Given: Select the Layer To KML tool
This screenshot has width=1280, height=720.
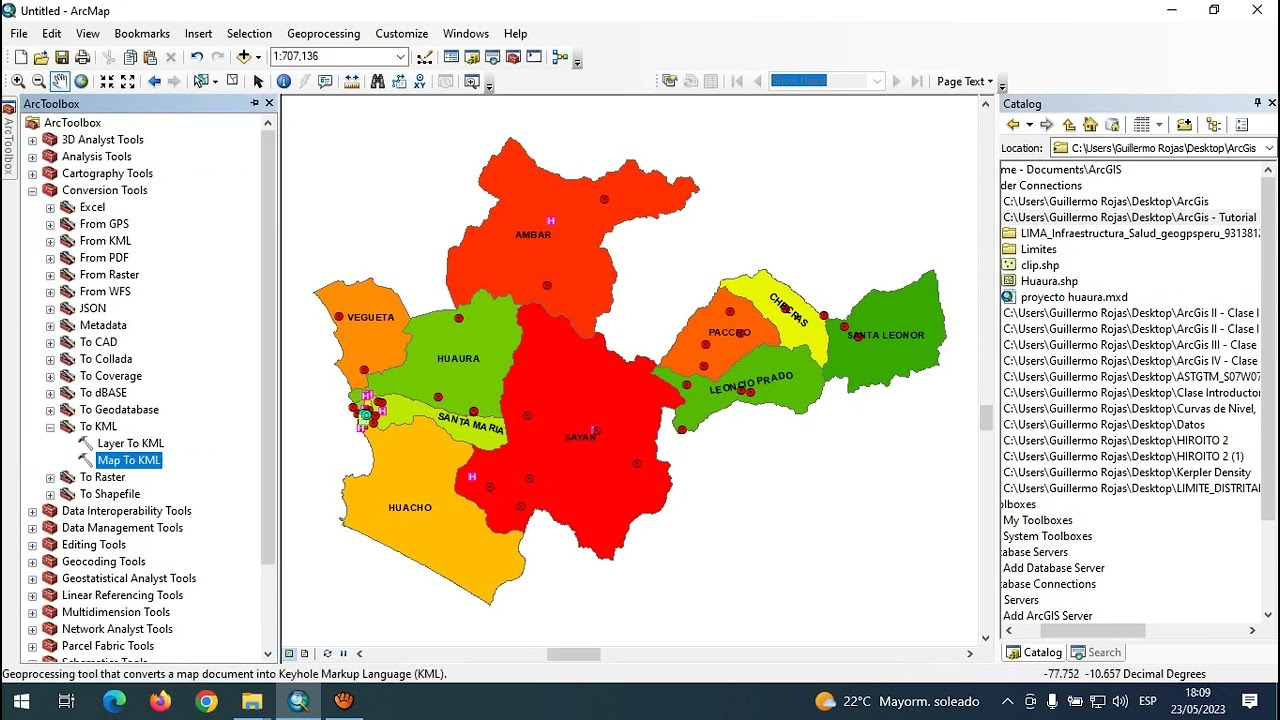Looking at the screenshot, I should tap(130, 443).
